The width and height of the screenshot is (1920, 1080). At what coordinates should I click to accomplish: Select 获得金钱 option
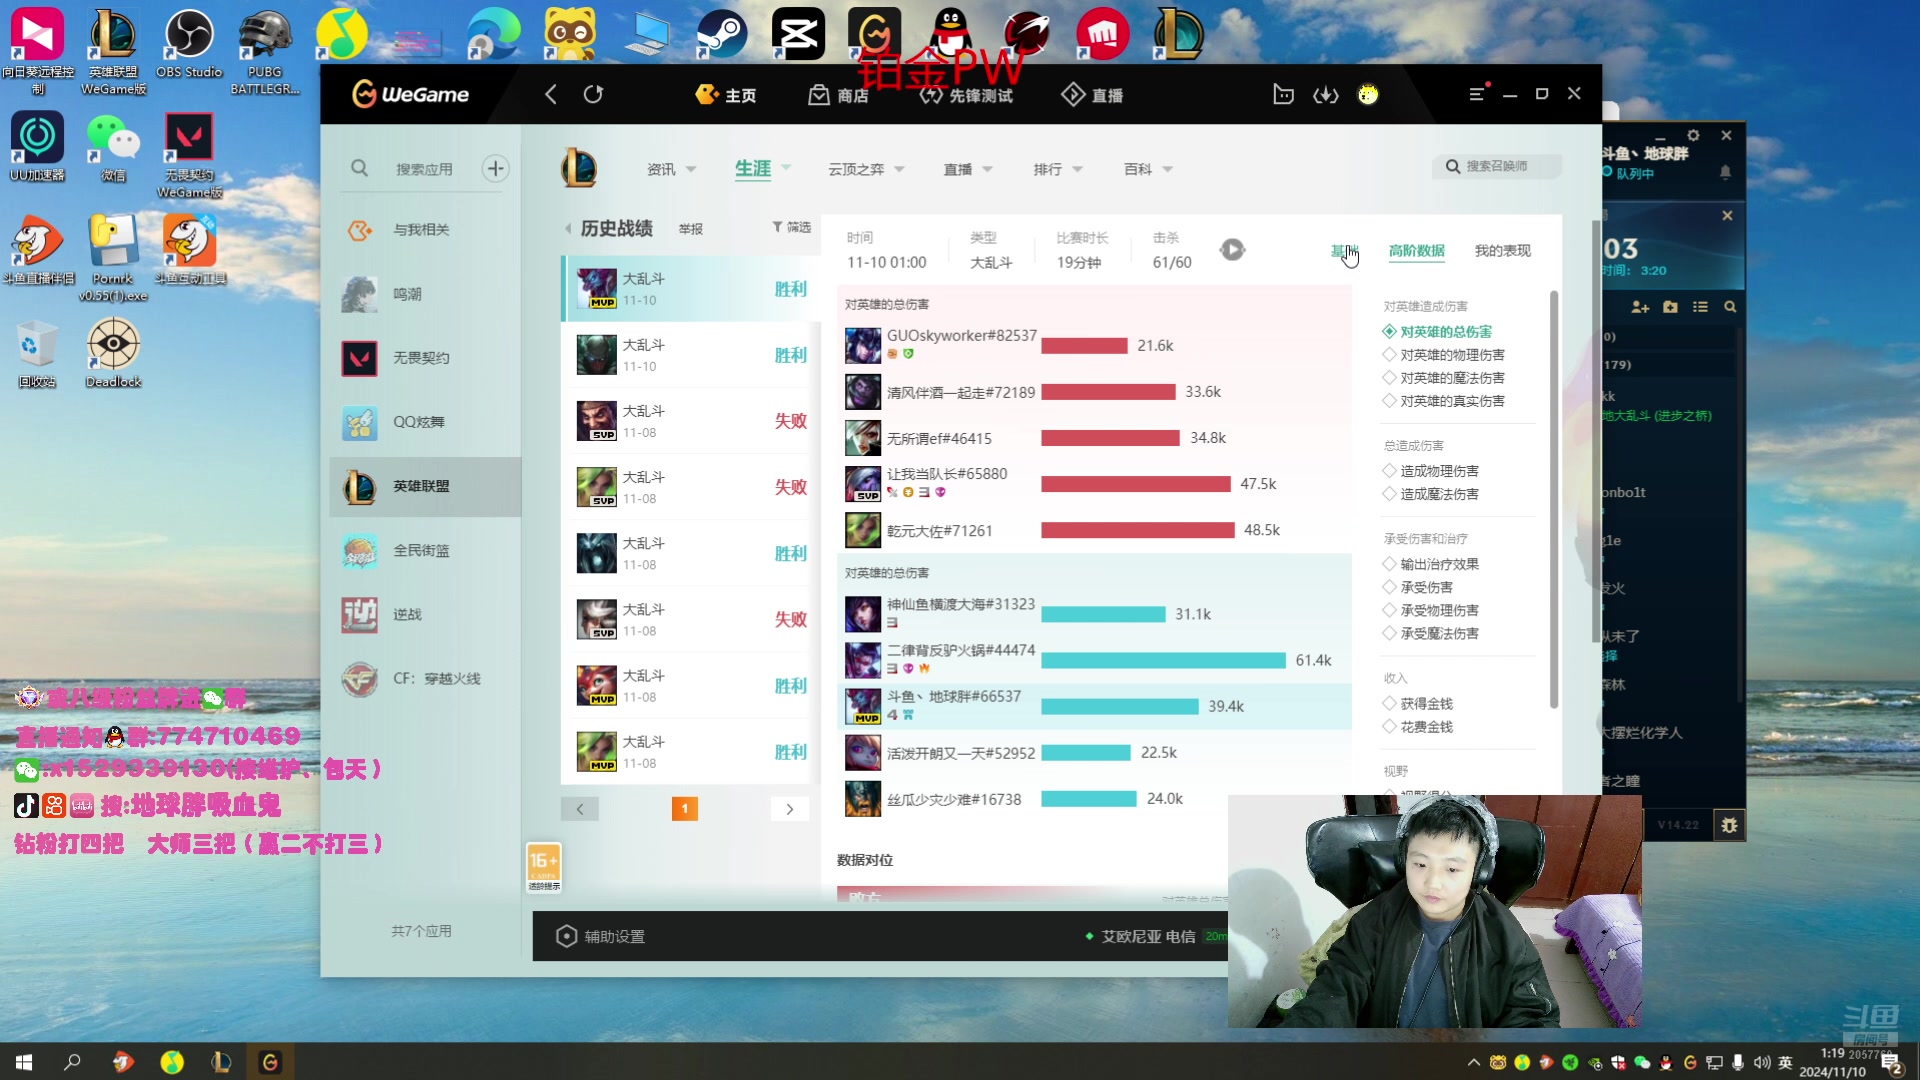1418,704
